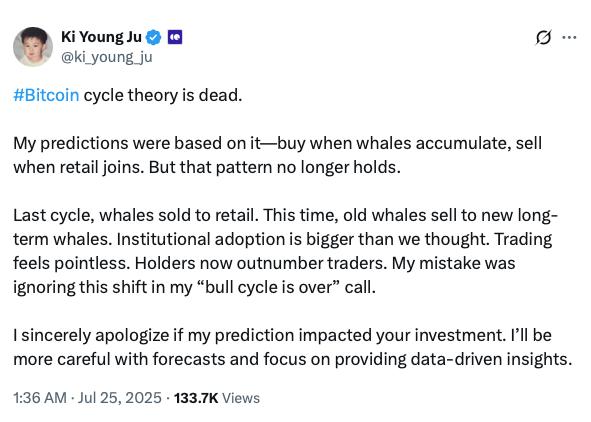The height and width of the screenshot is (422, 591).
Task: Open the purple affiliate badge beside the name
Action: tap(175, 37)
